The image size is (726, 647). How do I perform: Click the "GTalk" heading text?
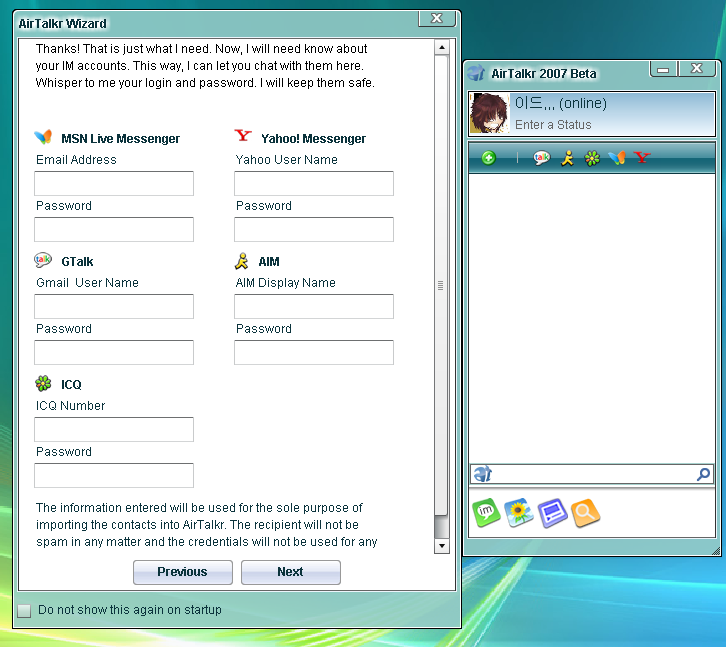77,262
